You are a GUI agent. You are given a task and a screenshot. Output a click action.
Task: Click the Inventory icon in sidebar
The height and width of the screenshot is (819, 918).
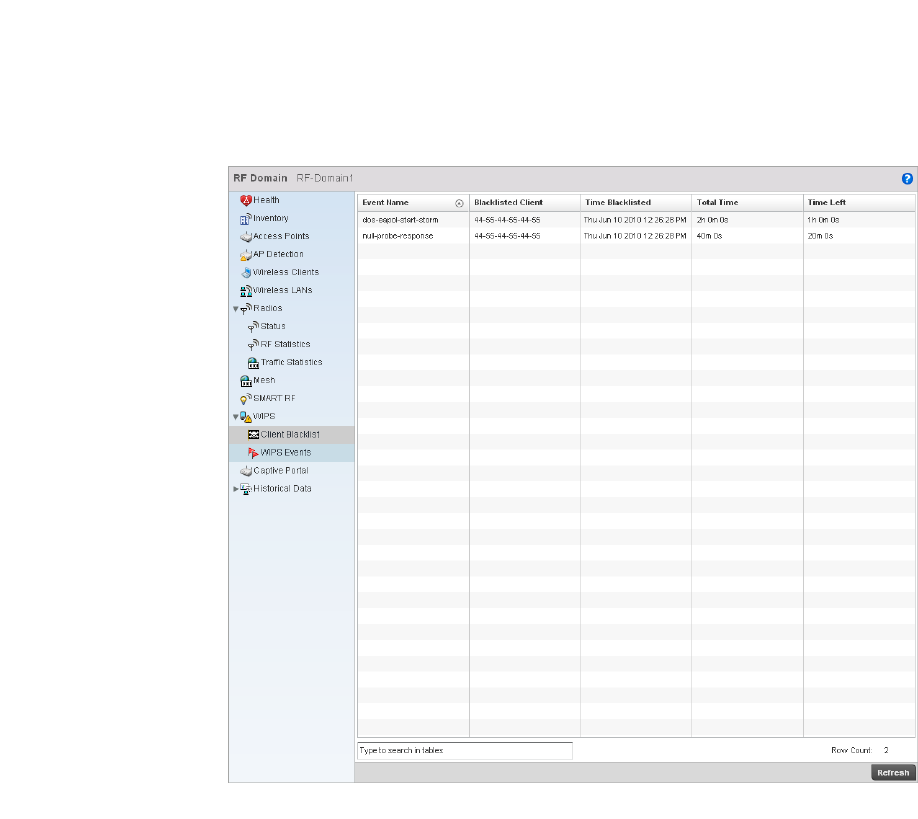[246, 219]
